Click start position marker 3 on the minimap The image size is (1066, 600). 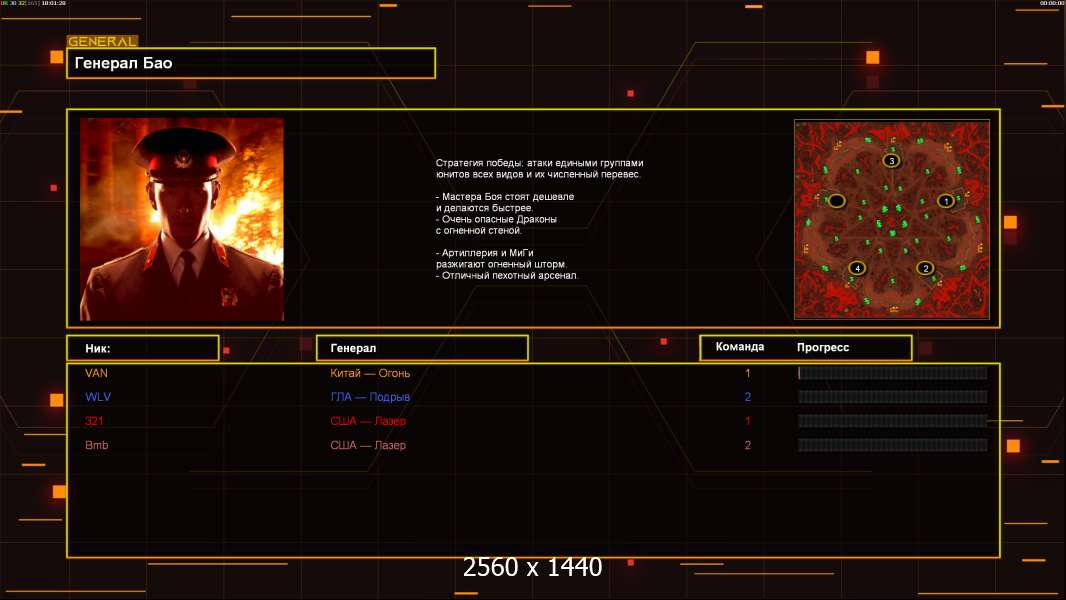[x=891, y=161]
